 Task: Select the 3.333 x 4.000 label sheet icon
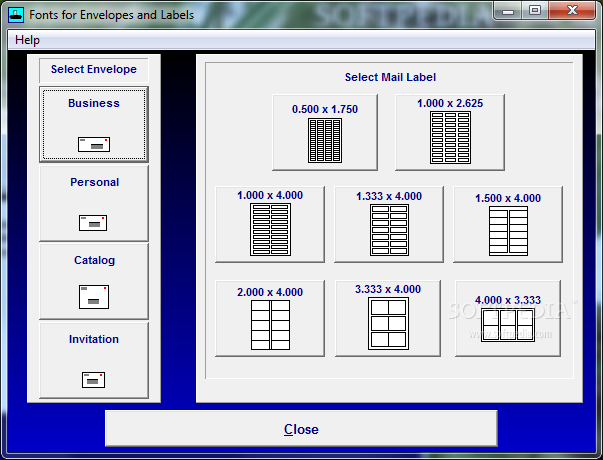388,323
